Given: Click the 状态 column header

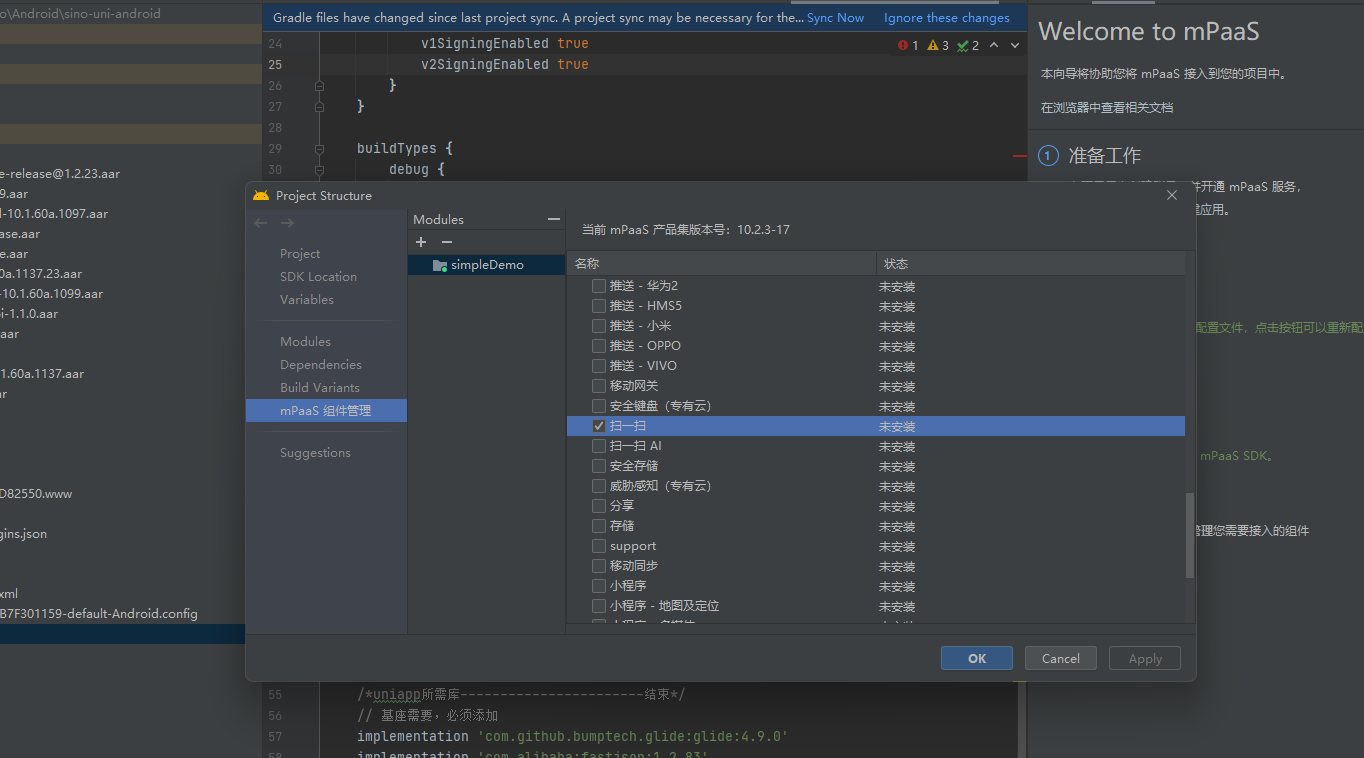Looking at the screenshot, I should pos(1030,264).
